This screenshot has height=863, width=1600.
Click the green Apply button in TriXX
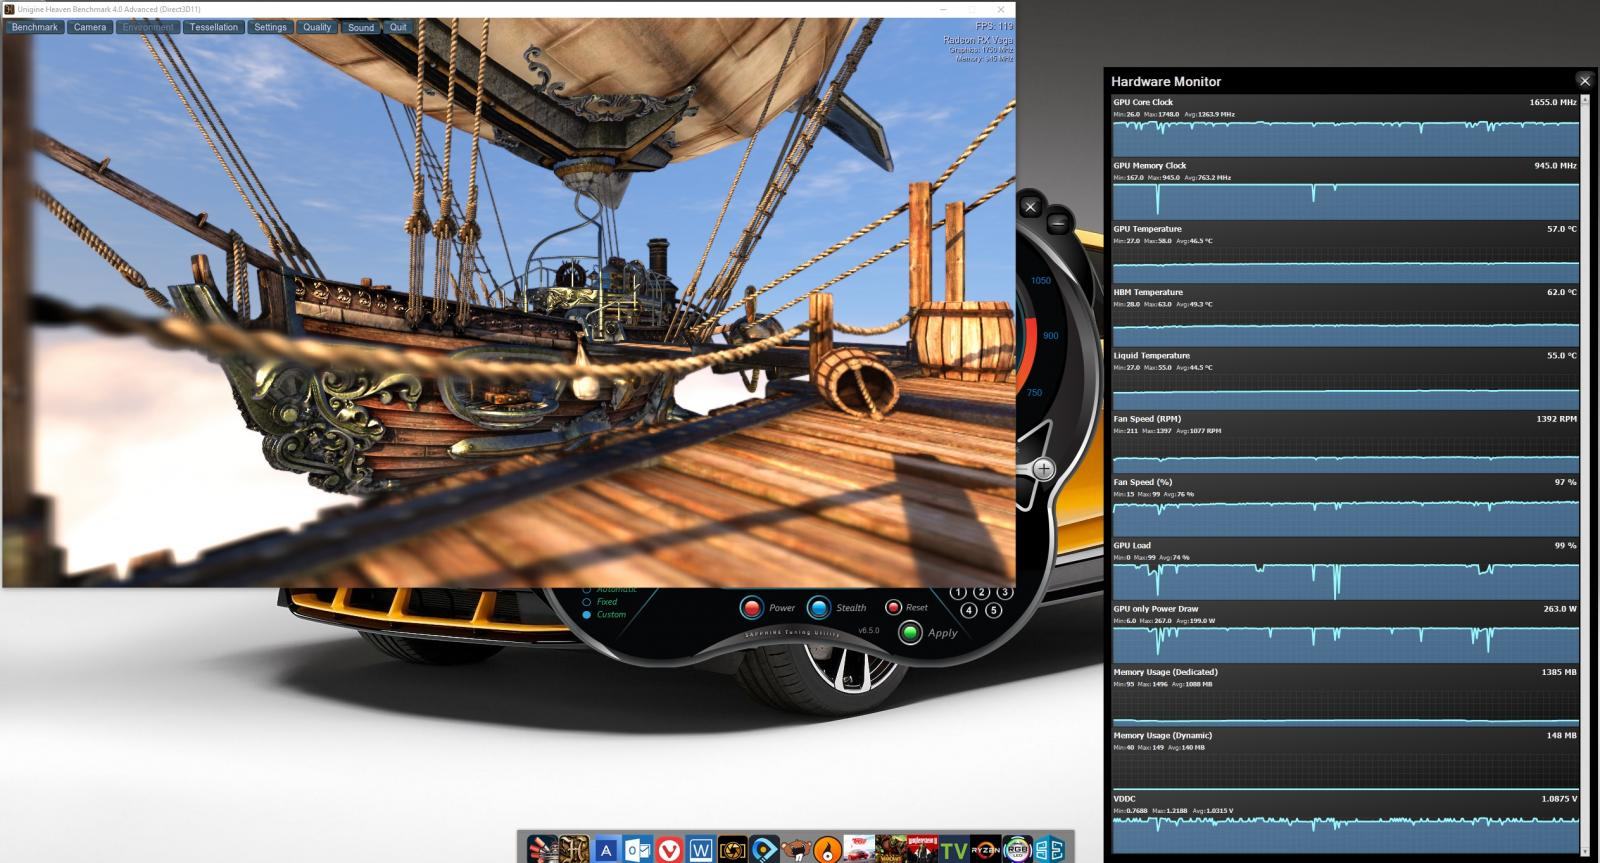[910, 632]
